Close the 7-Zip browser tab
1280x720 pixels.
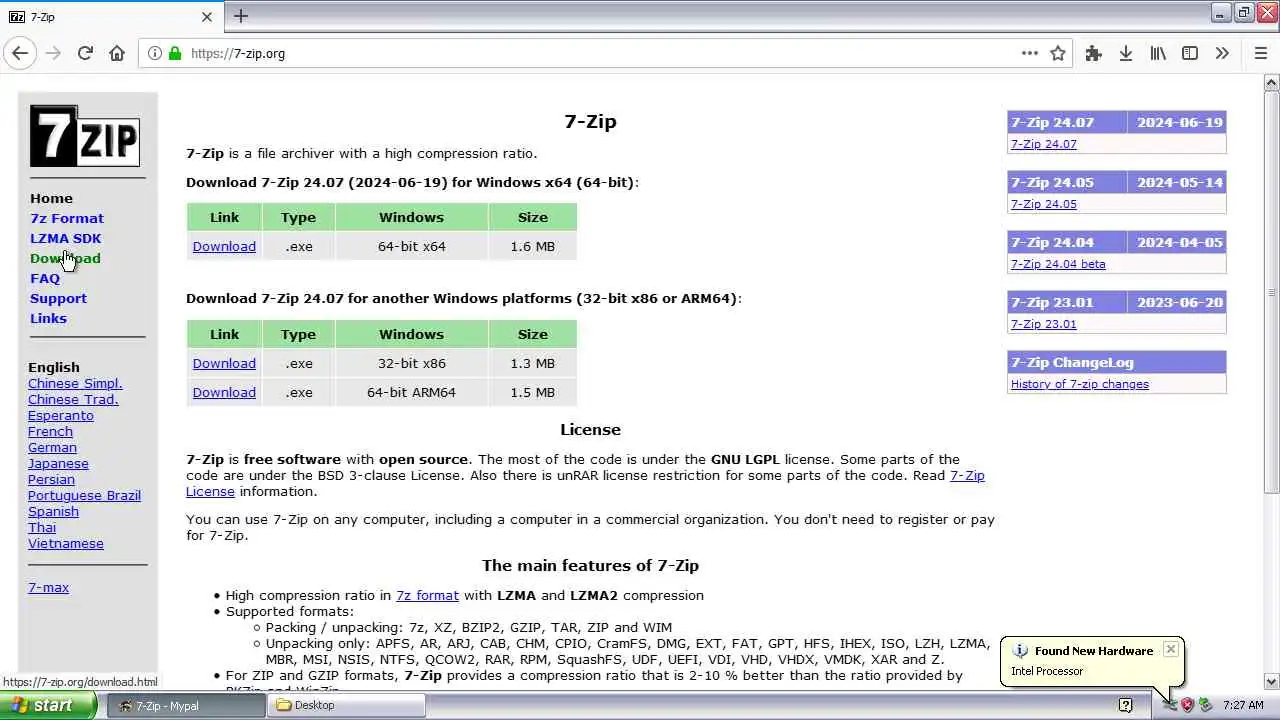[x=207, y=17]
